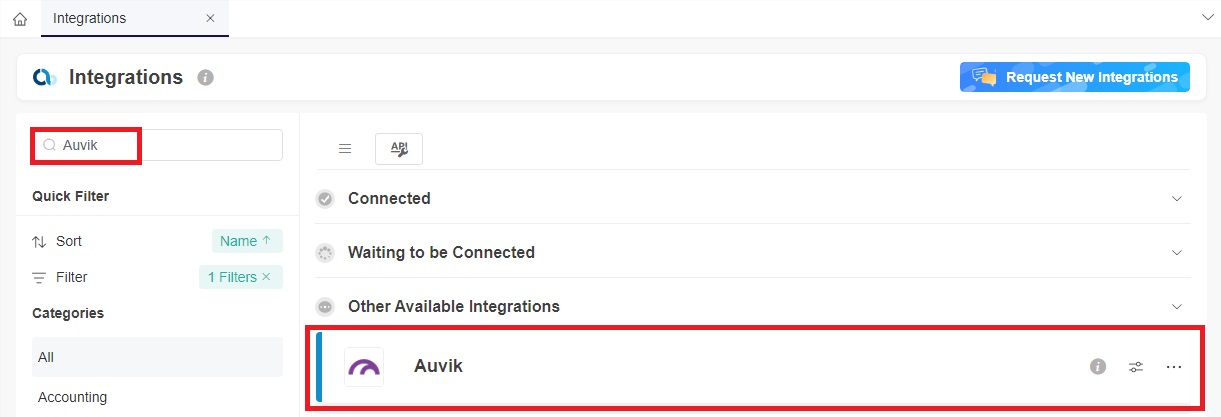Image resolution: width=1221 pixels, height=417 pixels.
Task: Open the API settings icon
Action: [399, 149]
